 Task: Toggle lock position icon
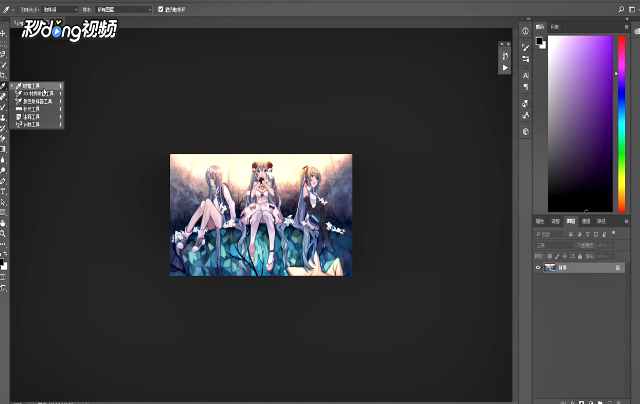[x=565, y=256]
